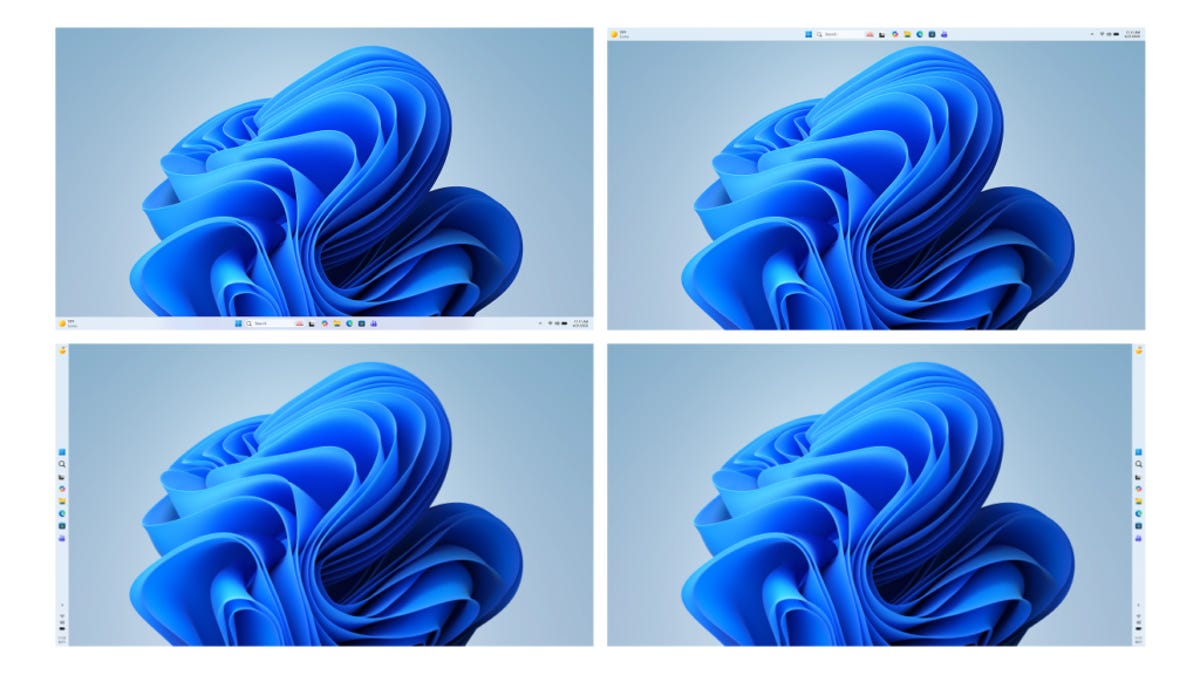Open Task View from the bottom taskbar
This screenshot has height=675, width=1200.
311,324
